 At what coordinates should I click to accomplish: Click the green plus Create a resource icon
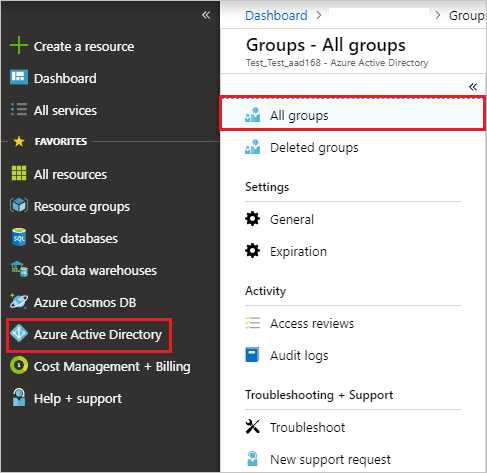pyautogui.click(x=19, y=45)
